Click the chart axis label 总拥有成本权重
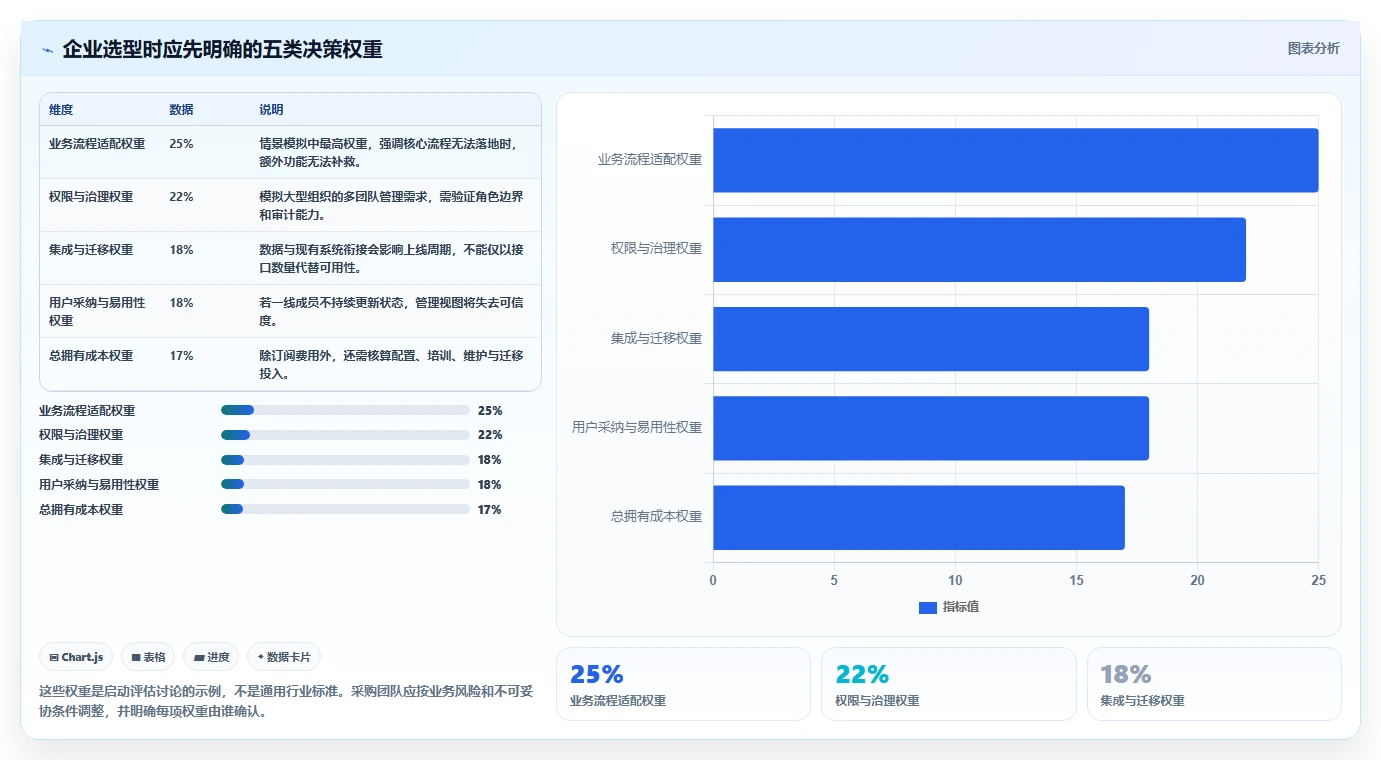Screen dimensions: 1381x760 coord(657,517)
